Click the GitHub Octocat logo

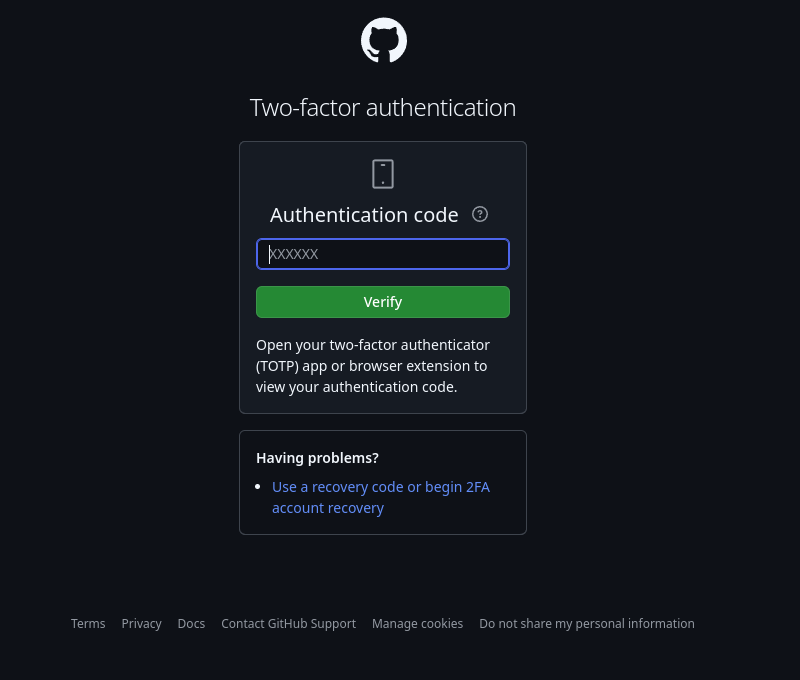pyautogui.click(x=383, y=41)
